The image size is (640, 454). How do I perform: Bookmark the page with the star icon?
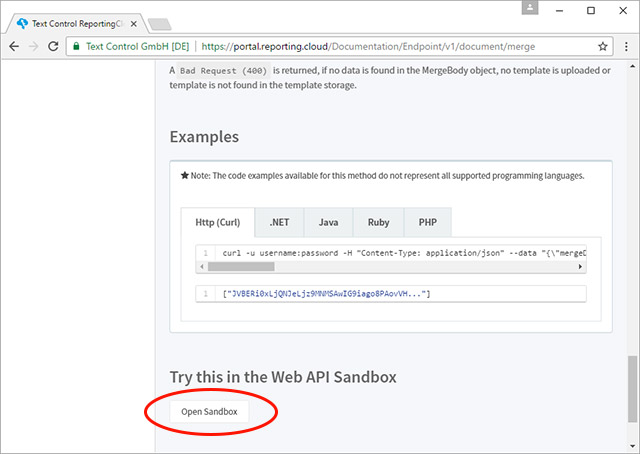(602, 47)
